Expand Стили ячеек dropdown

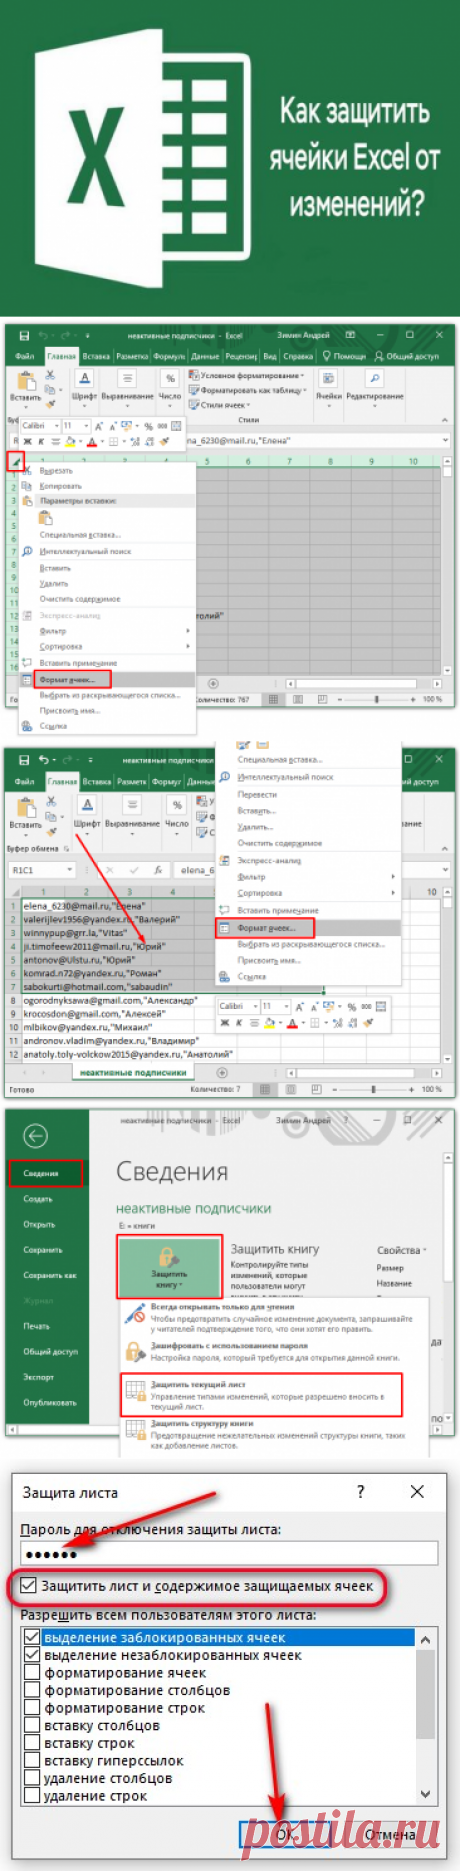[219, 405]
